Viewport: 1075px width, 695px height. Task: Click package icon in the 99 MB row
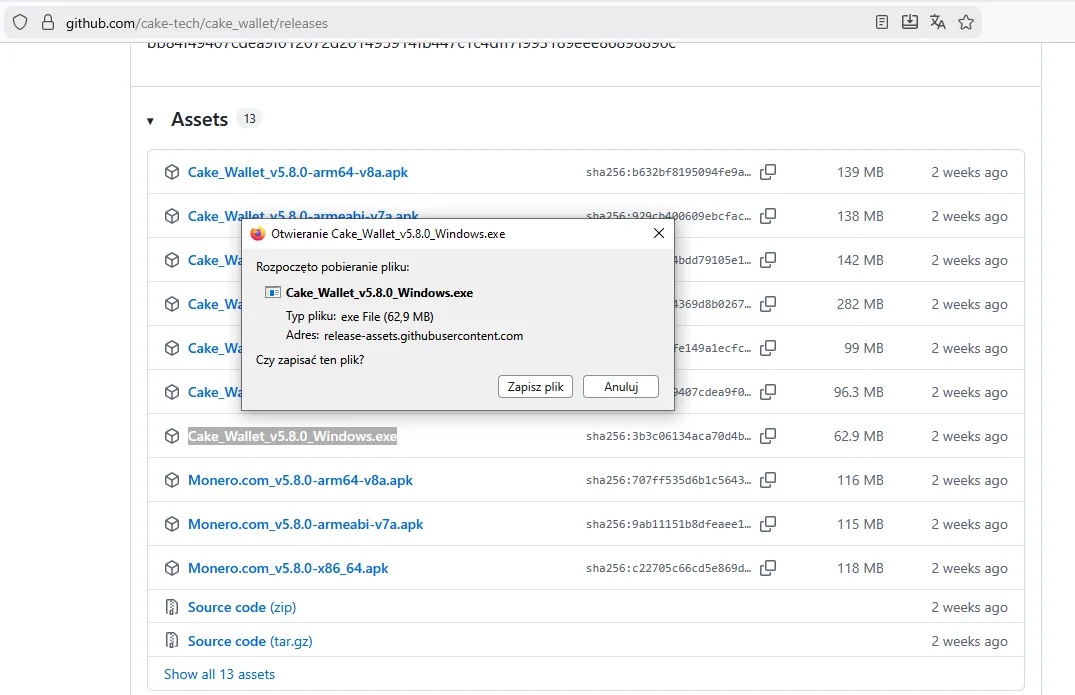[x=172, y=348]
